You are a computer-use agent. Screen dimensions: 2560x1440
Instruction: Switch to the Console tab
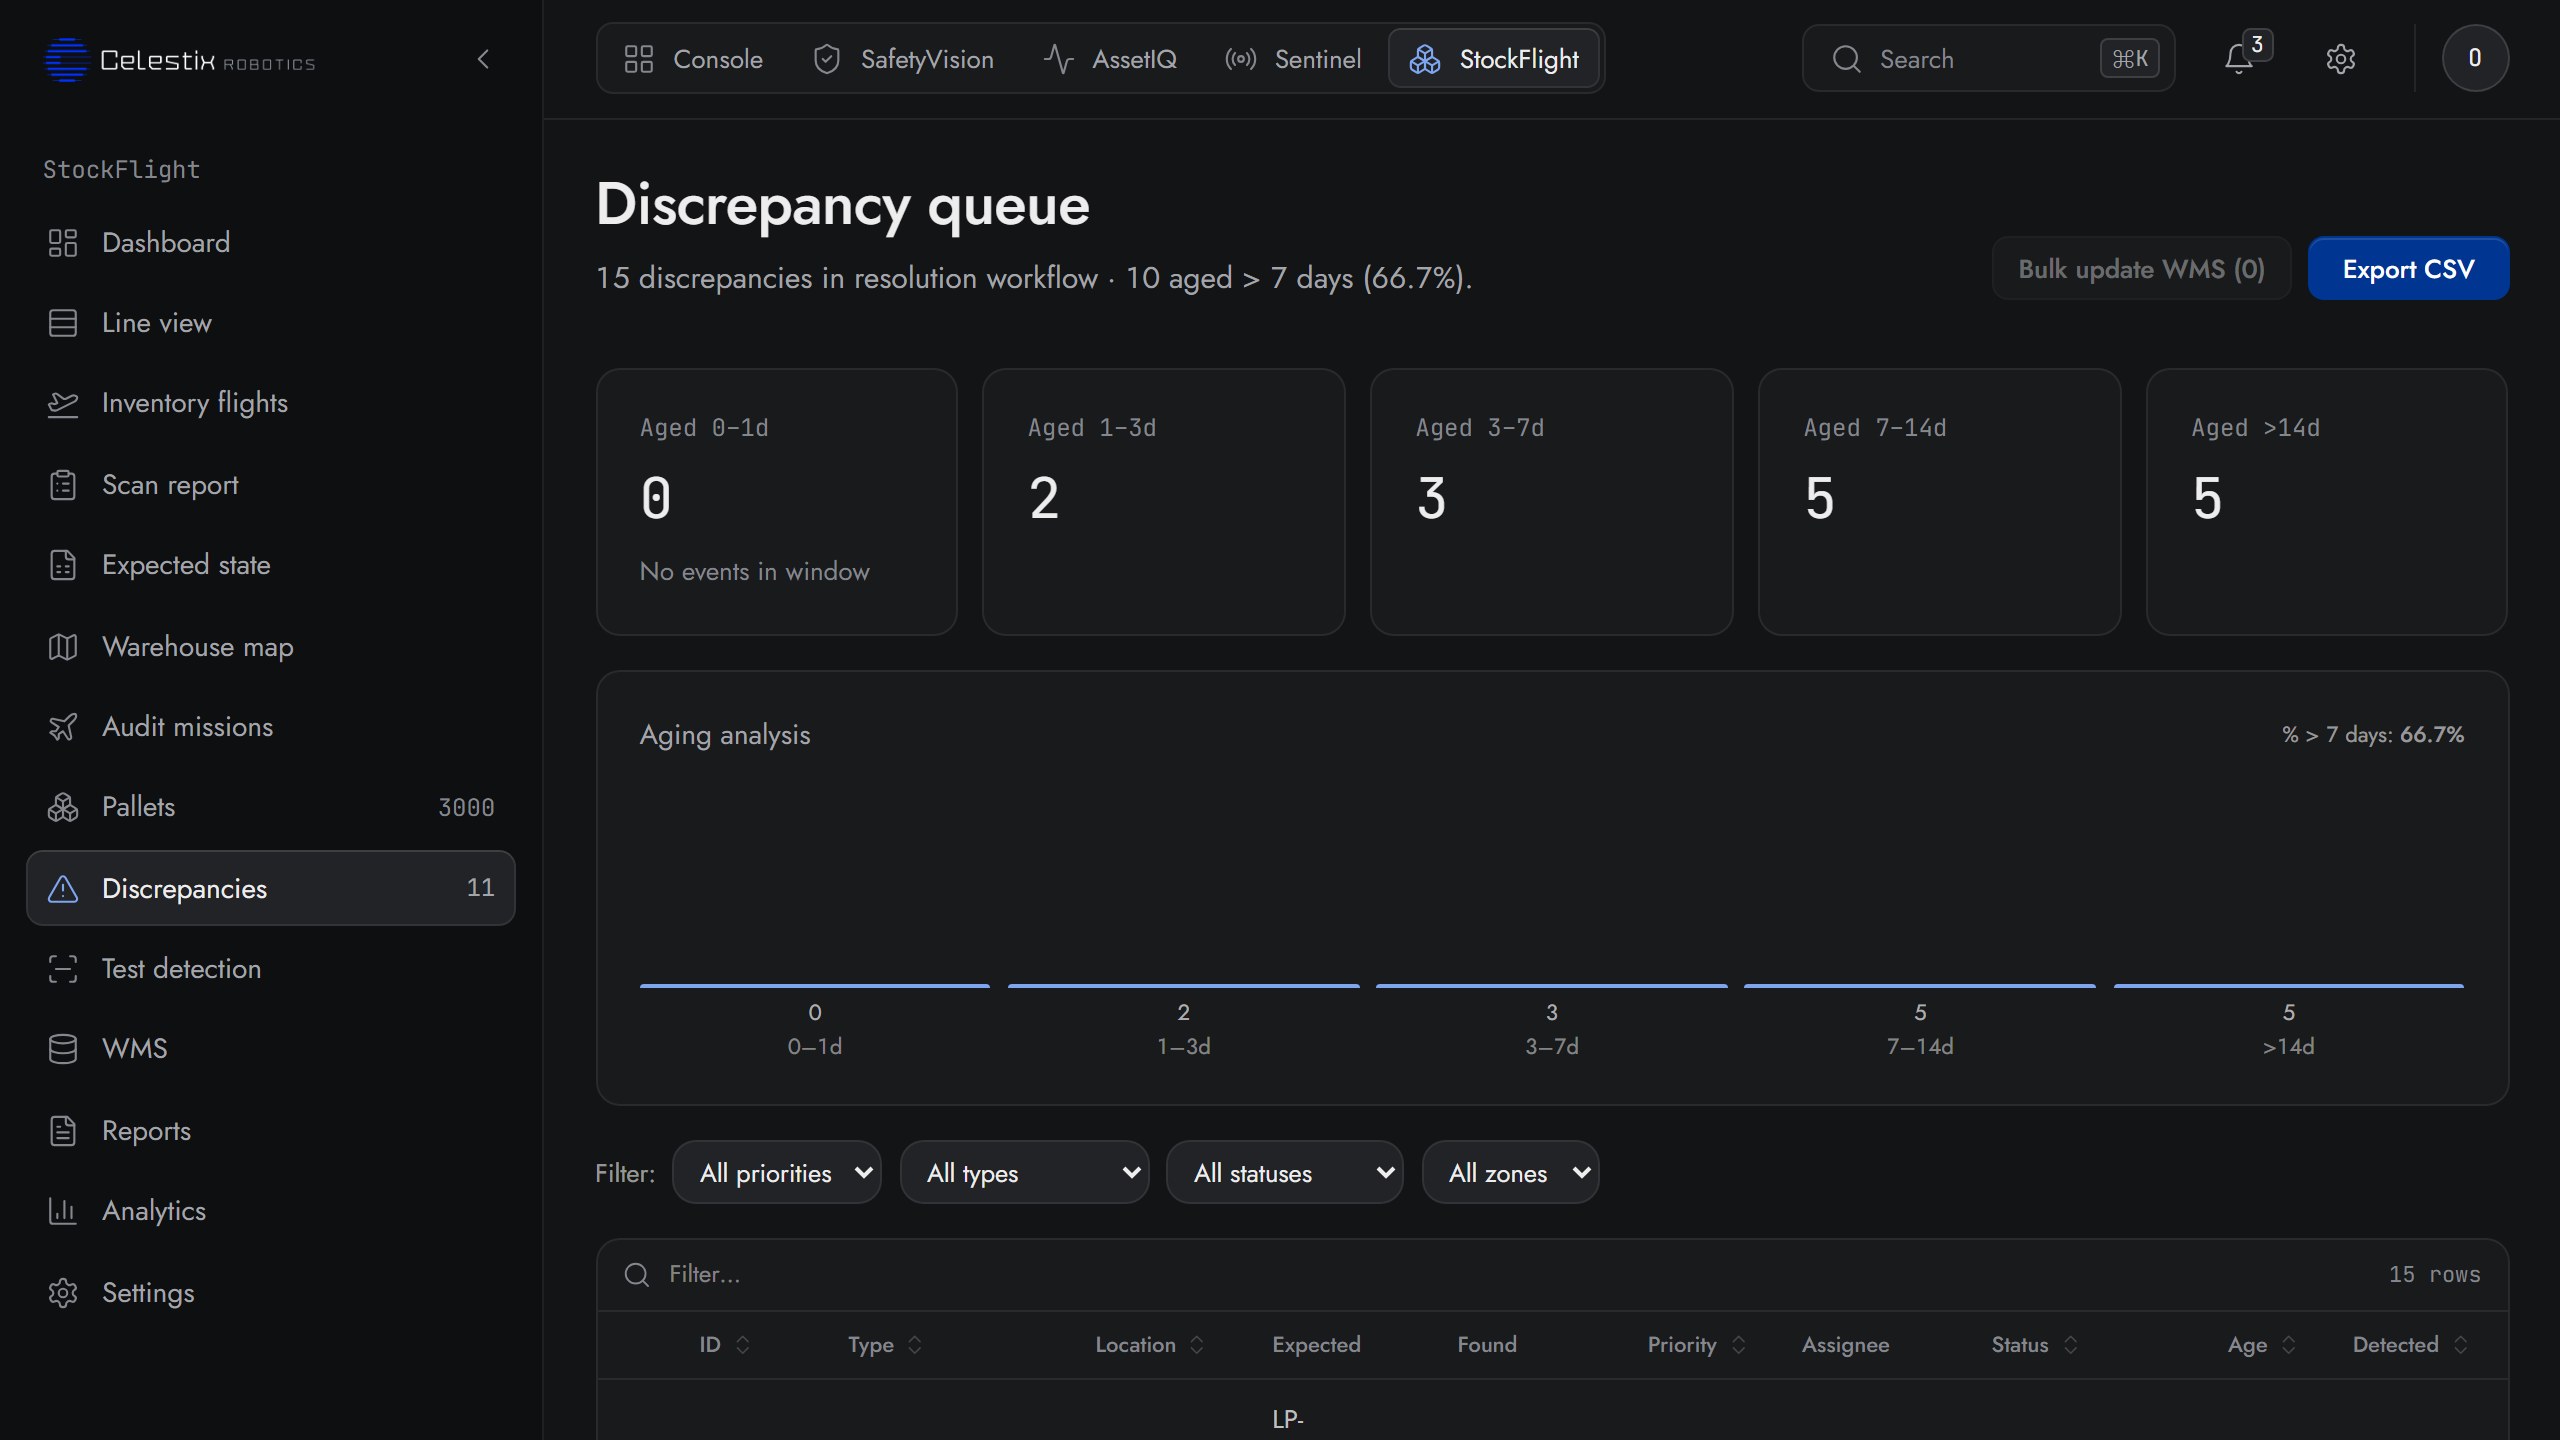tap(693, 59)
